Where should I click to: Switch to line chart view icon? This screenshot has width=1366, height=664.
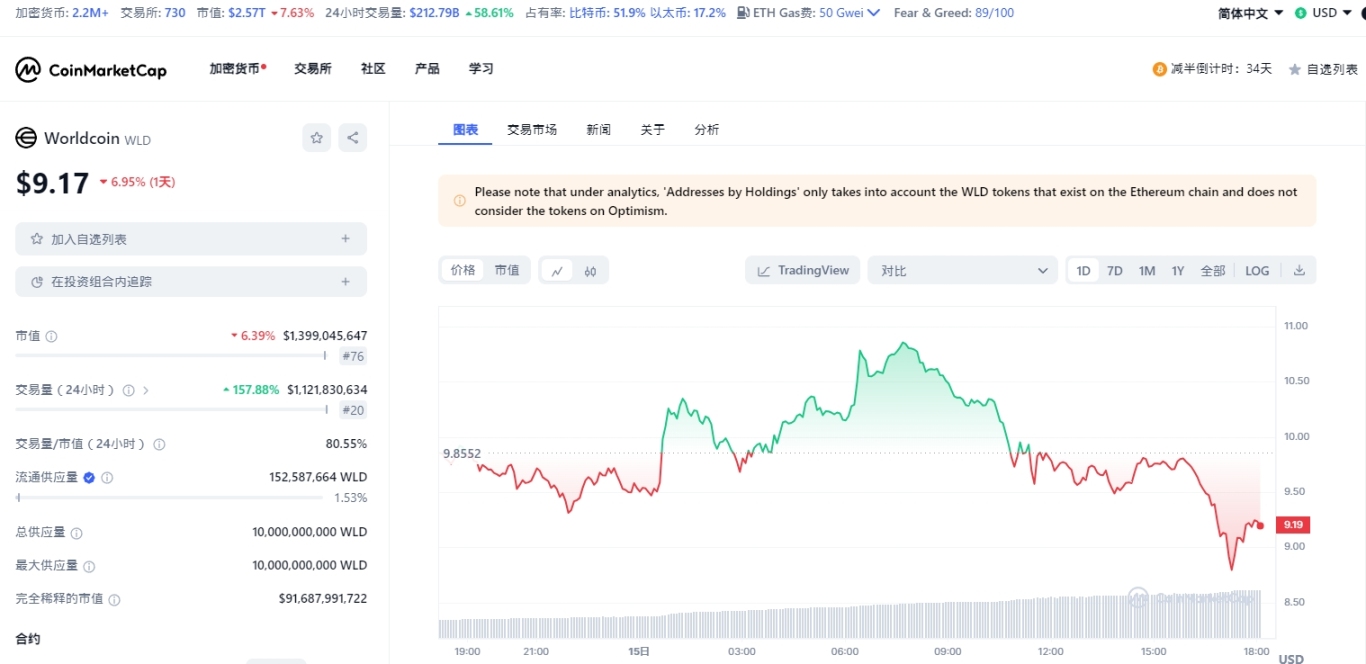[557, 270]
